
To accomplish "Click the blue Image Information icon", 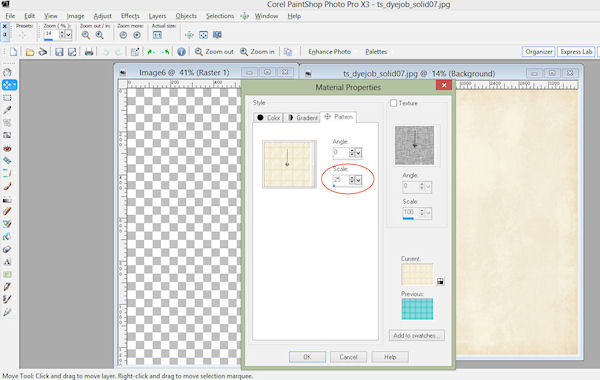I will coord(181,52).
